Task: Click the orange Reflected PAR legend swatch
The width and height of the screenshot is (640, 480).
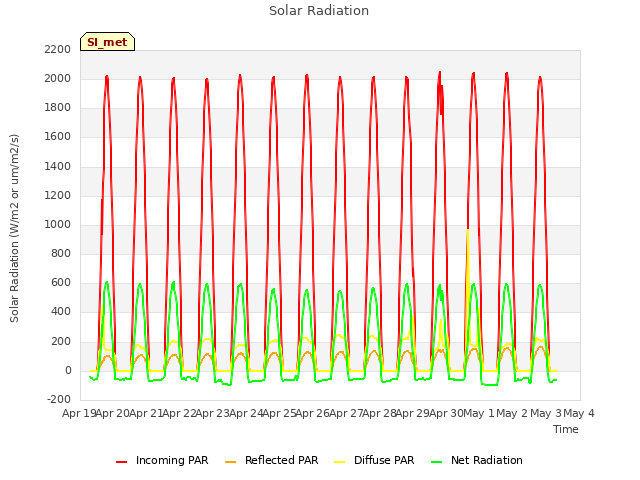Action: [x=231, y=462]
